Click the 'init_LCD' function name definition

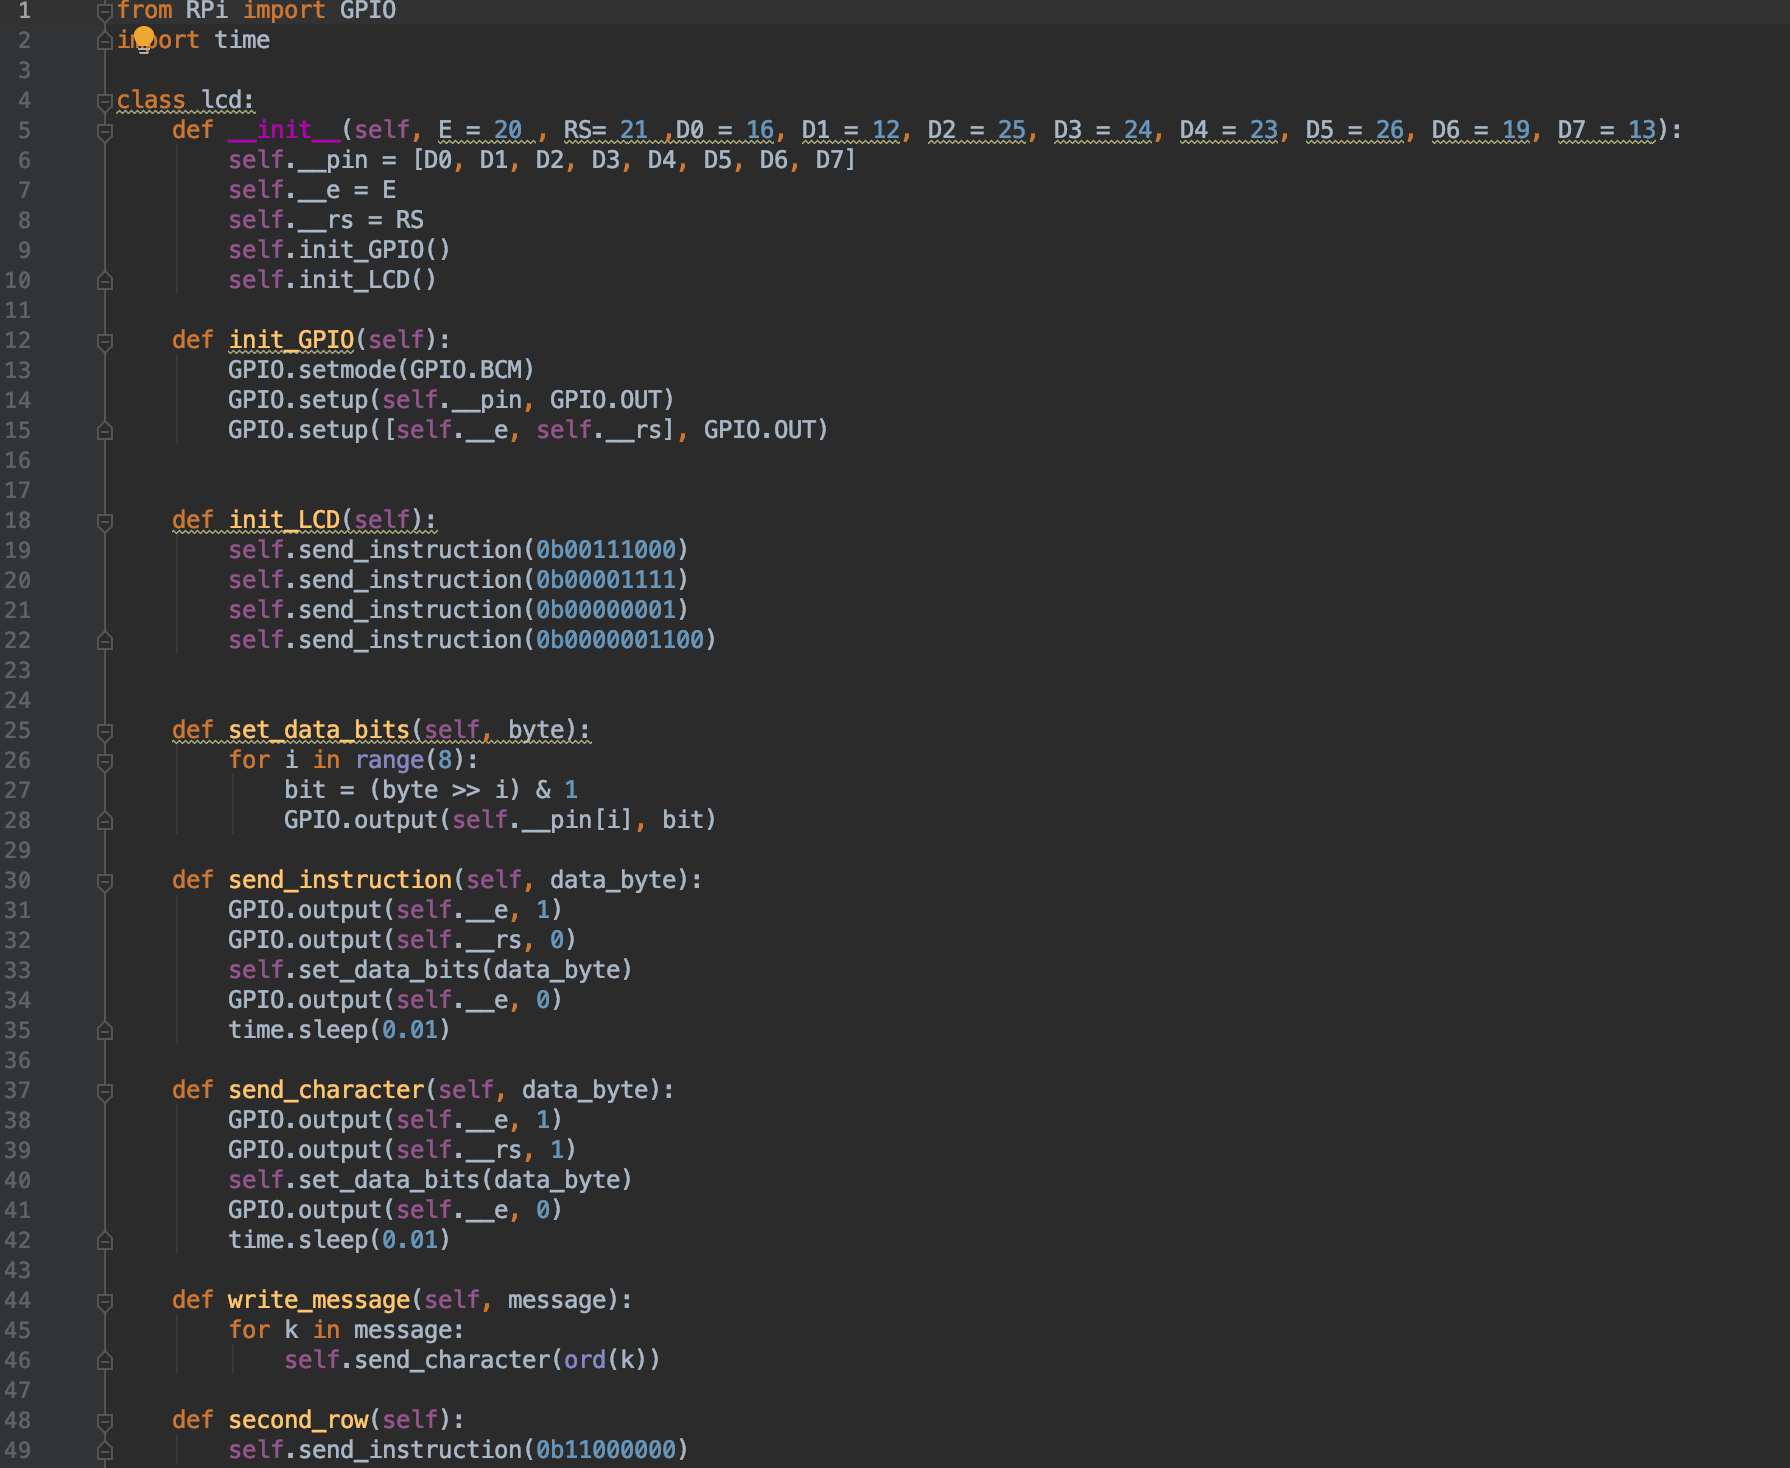pos(285,520)
